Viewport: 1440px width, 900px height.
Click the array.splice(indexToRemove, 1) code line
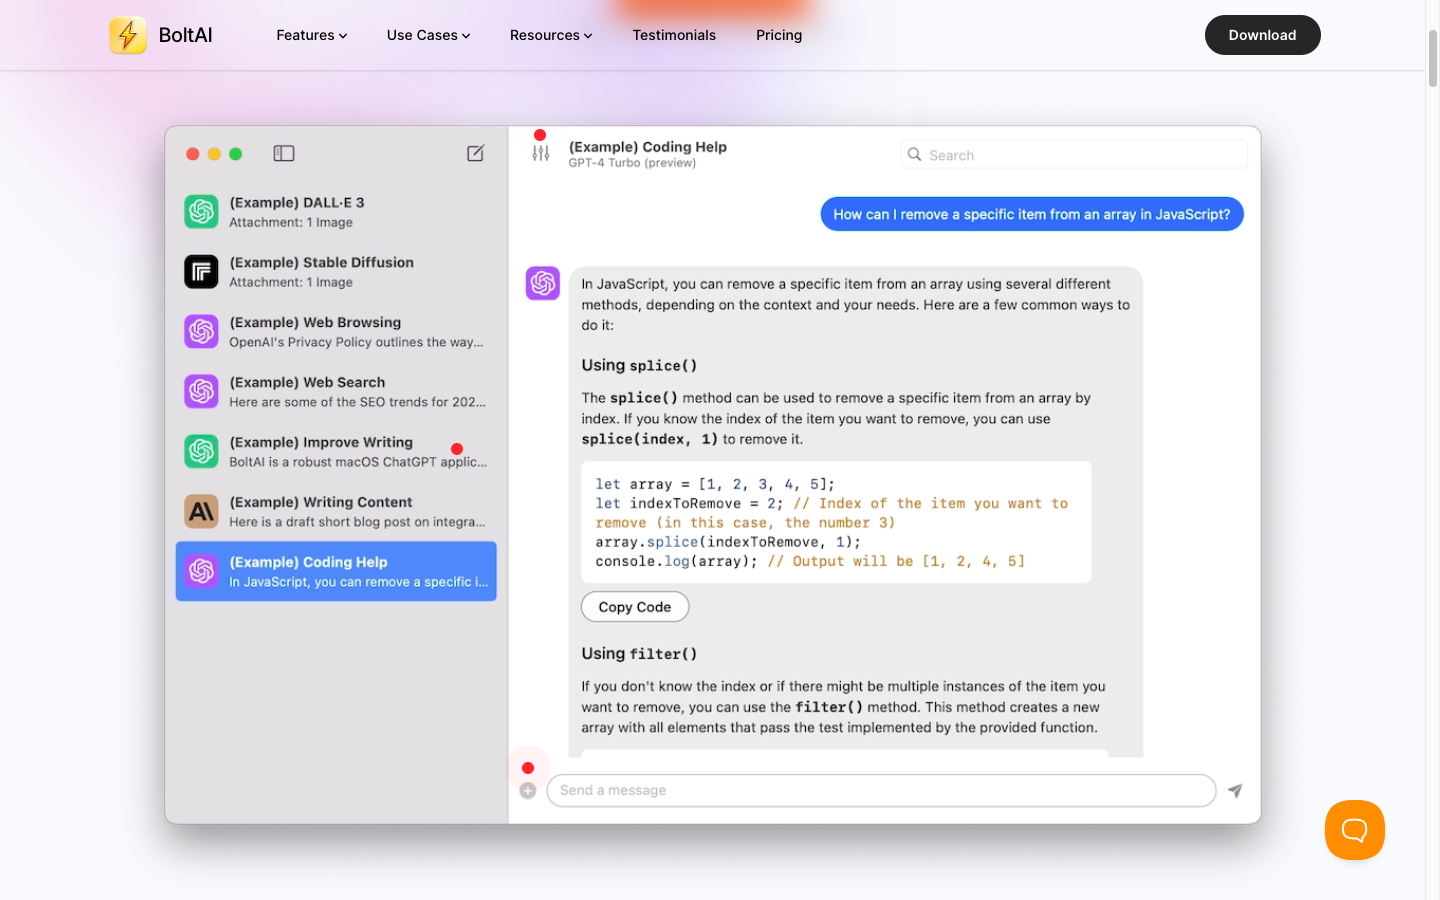pos(728,542)
